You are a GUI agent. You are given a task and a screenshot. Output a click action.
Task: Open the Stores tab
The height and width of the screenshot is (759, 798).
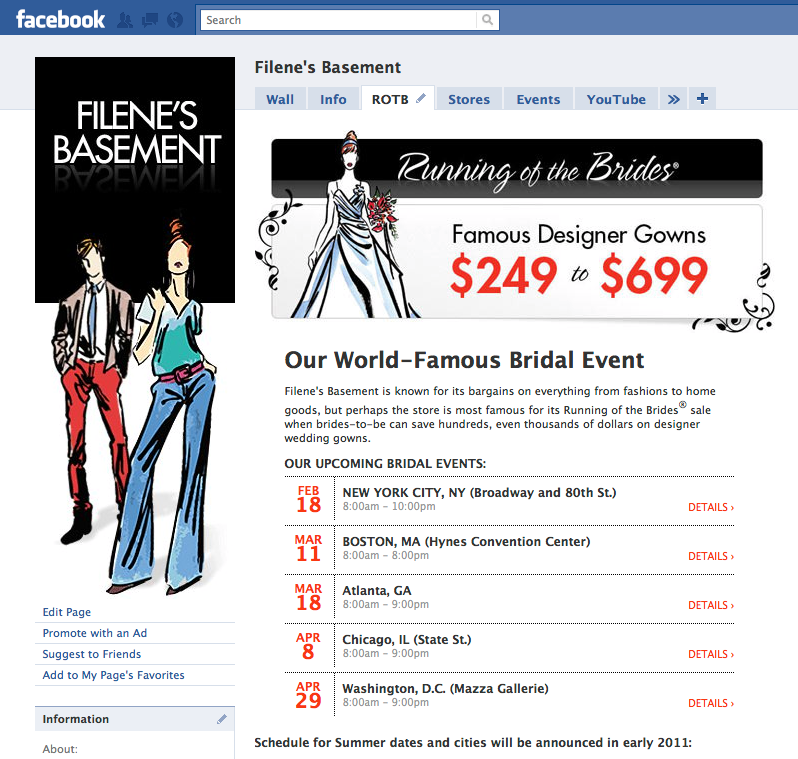(x=469, y=99)
